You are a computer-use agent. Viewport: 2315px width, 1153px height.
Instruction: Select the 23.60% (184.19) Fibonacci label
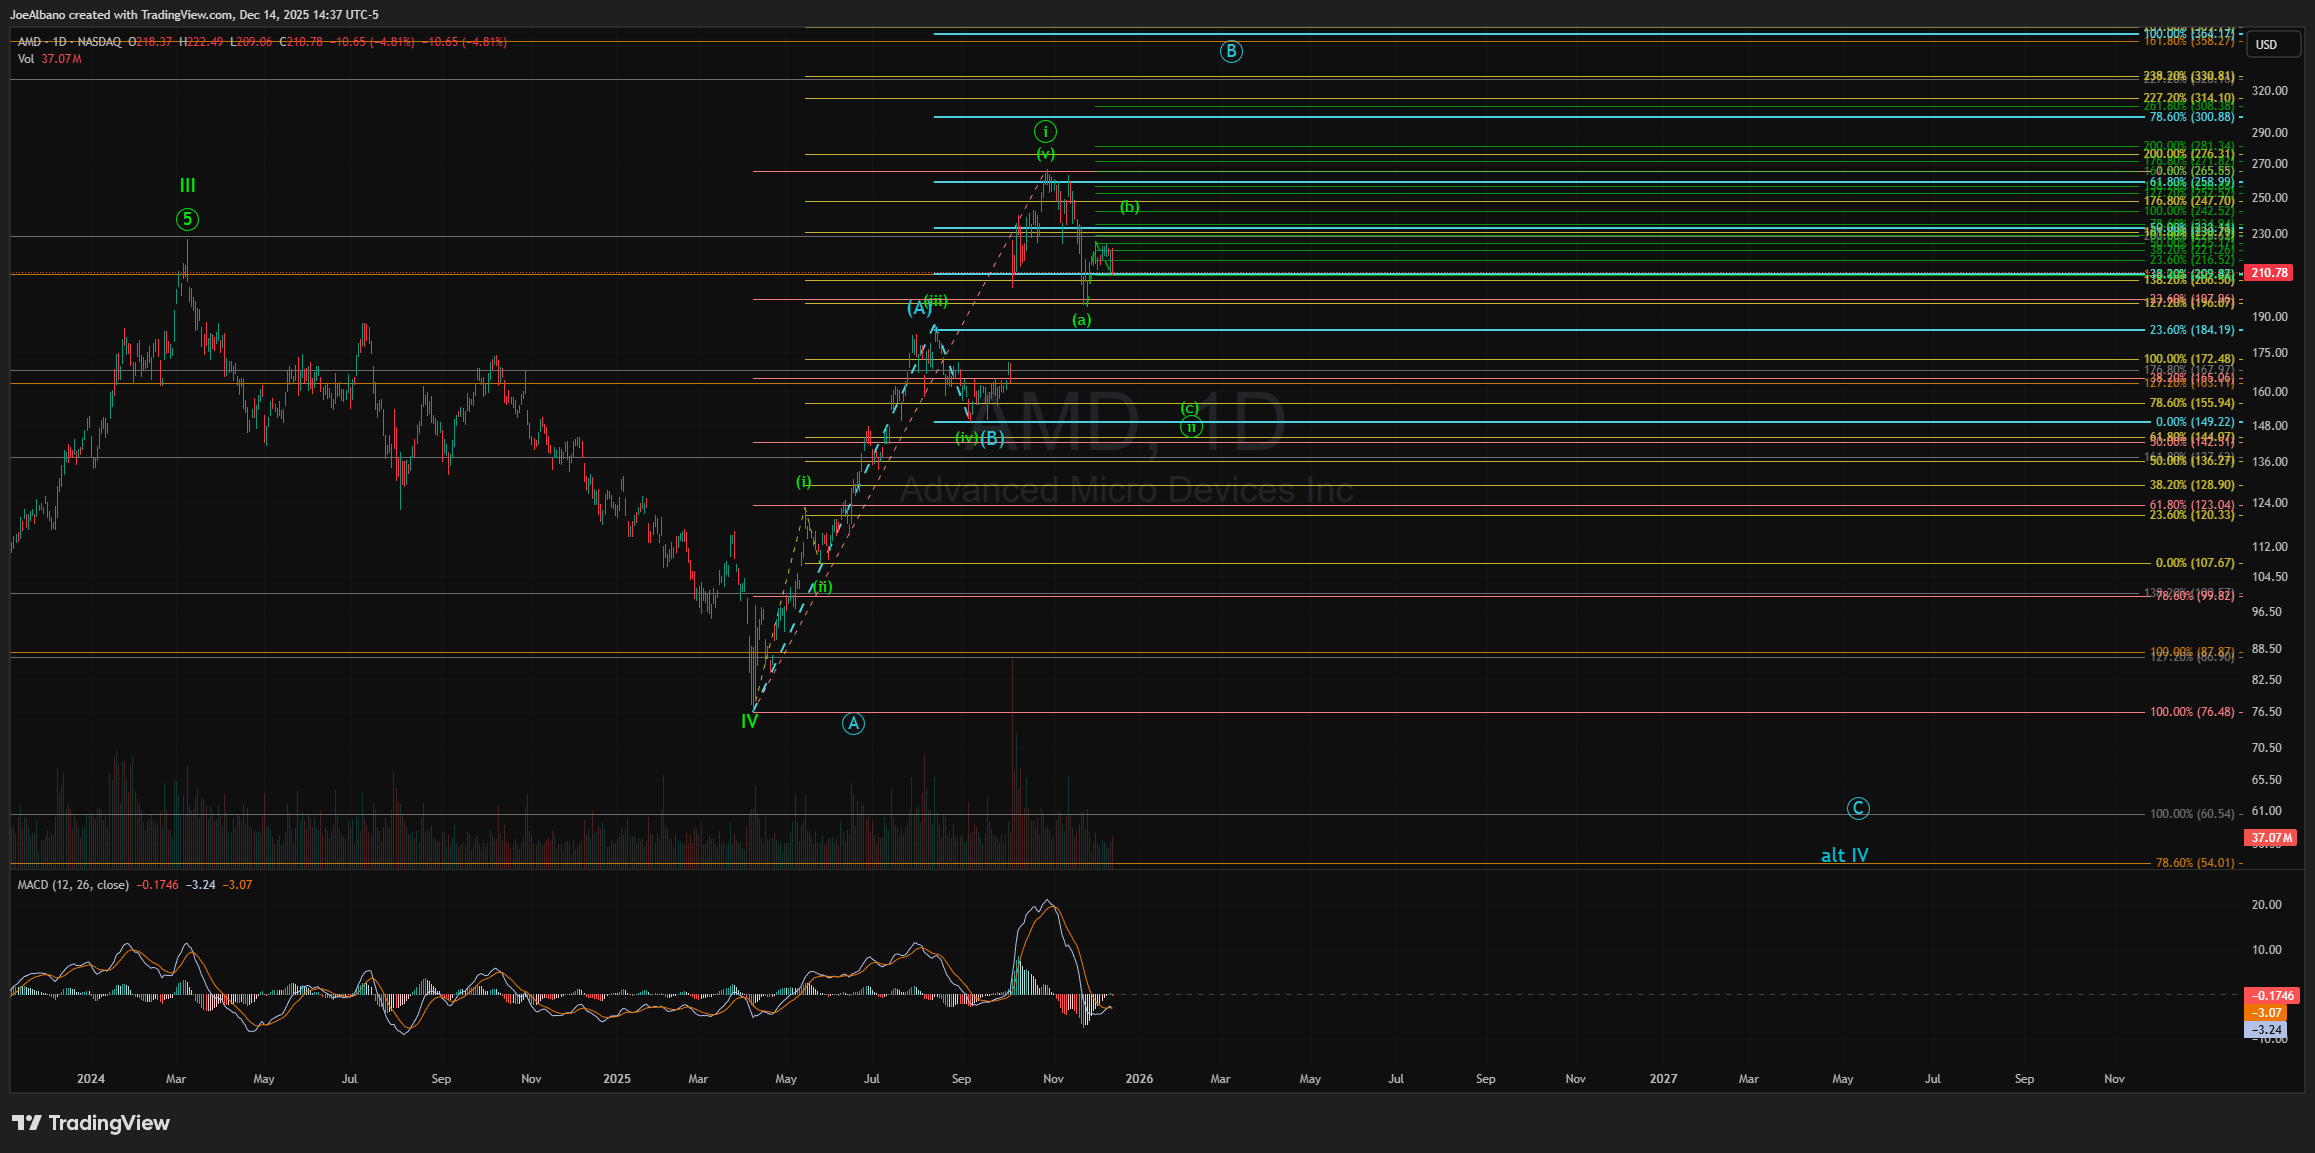(2191, 330)
